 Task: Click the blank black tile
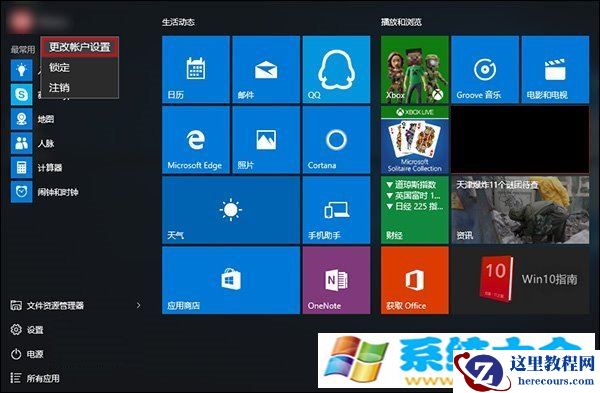(520, 140)
